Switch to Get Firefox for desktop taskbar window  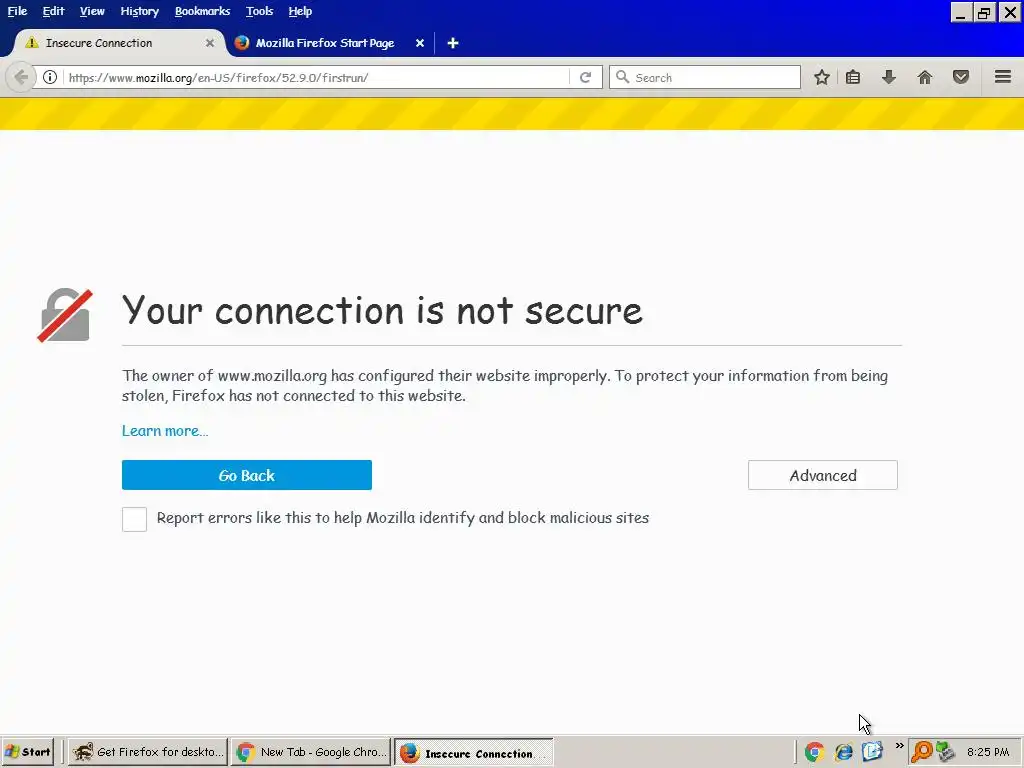pos(148,752)
